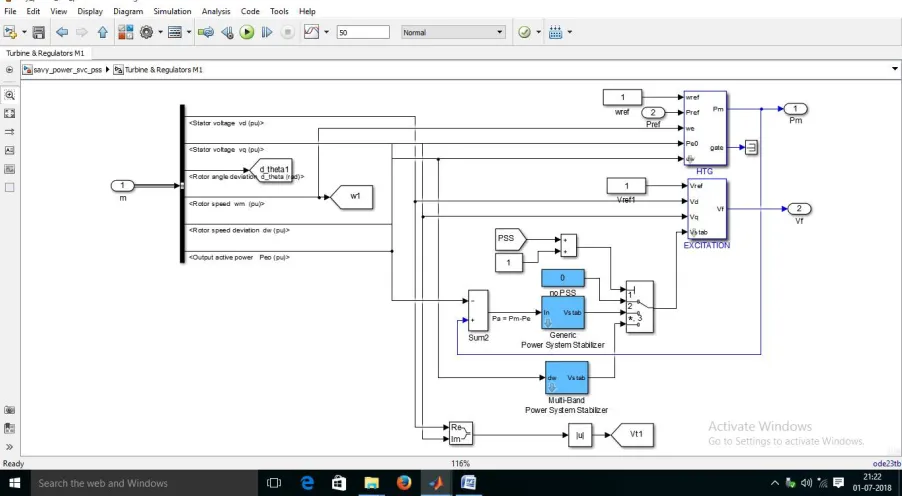Open the Code menu
The height and width of the screenshot is (496, 902).
click(x=250, y=11)
